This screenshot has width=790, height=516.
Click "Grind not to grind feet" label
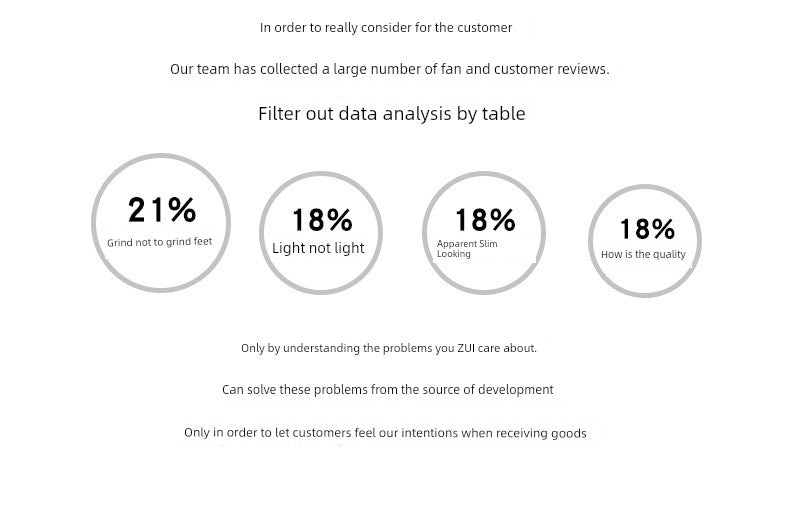pos(159,242)
